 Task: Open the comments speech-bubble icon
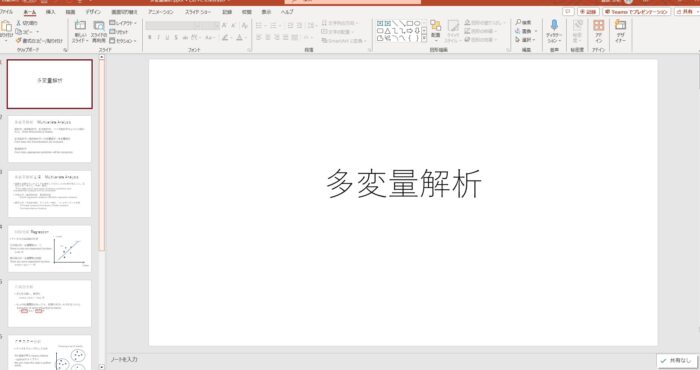tap(568, 12)
